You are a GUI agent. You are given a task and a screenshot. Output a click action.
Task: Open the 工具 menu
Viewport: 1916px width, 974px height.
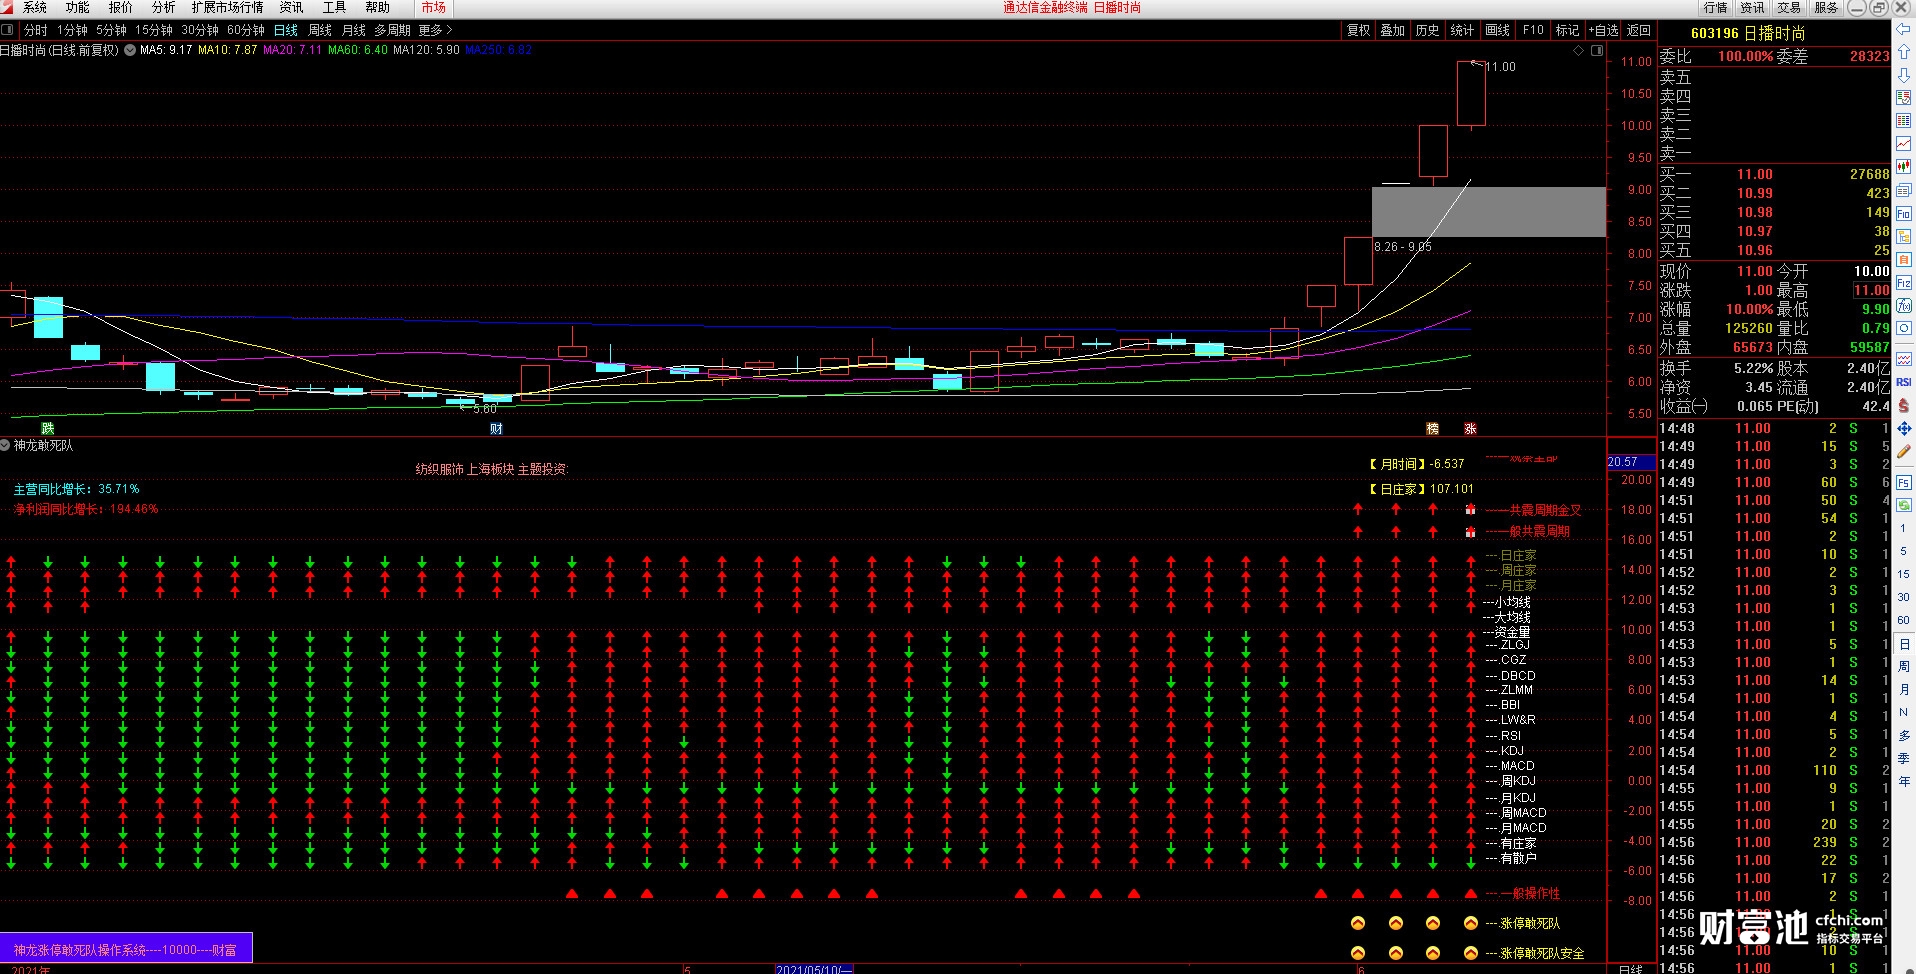(334, 7)
